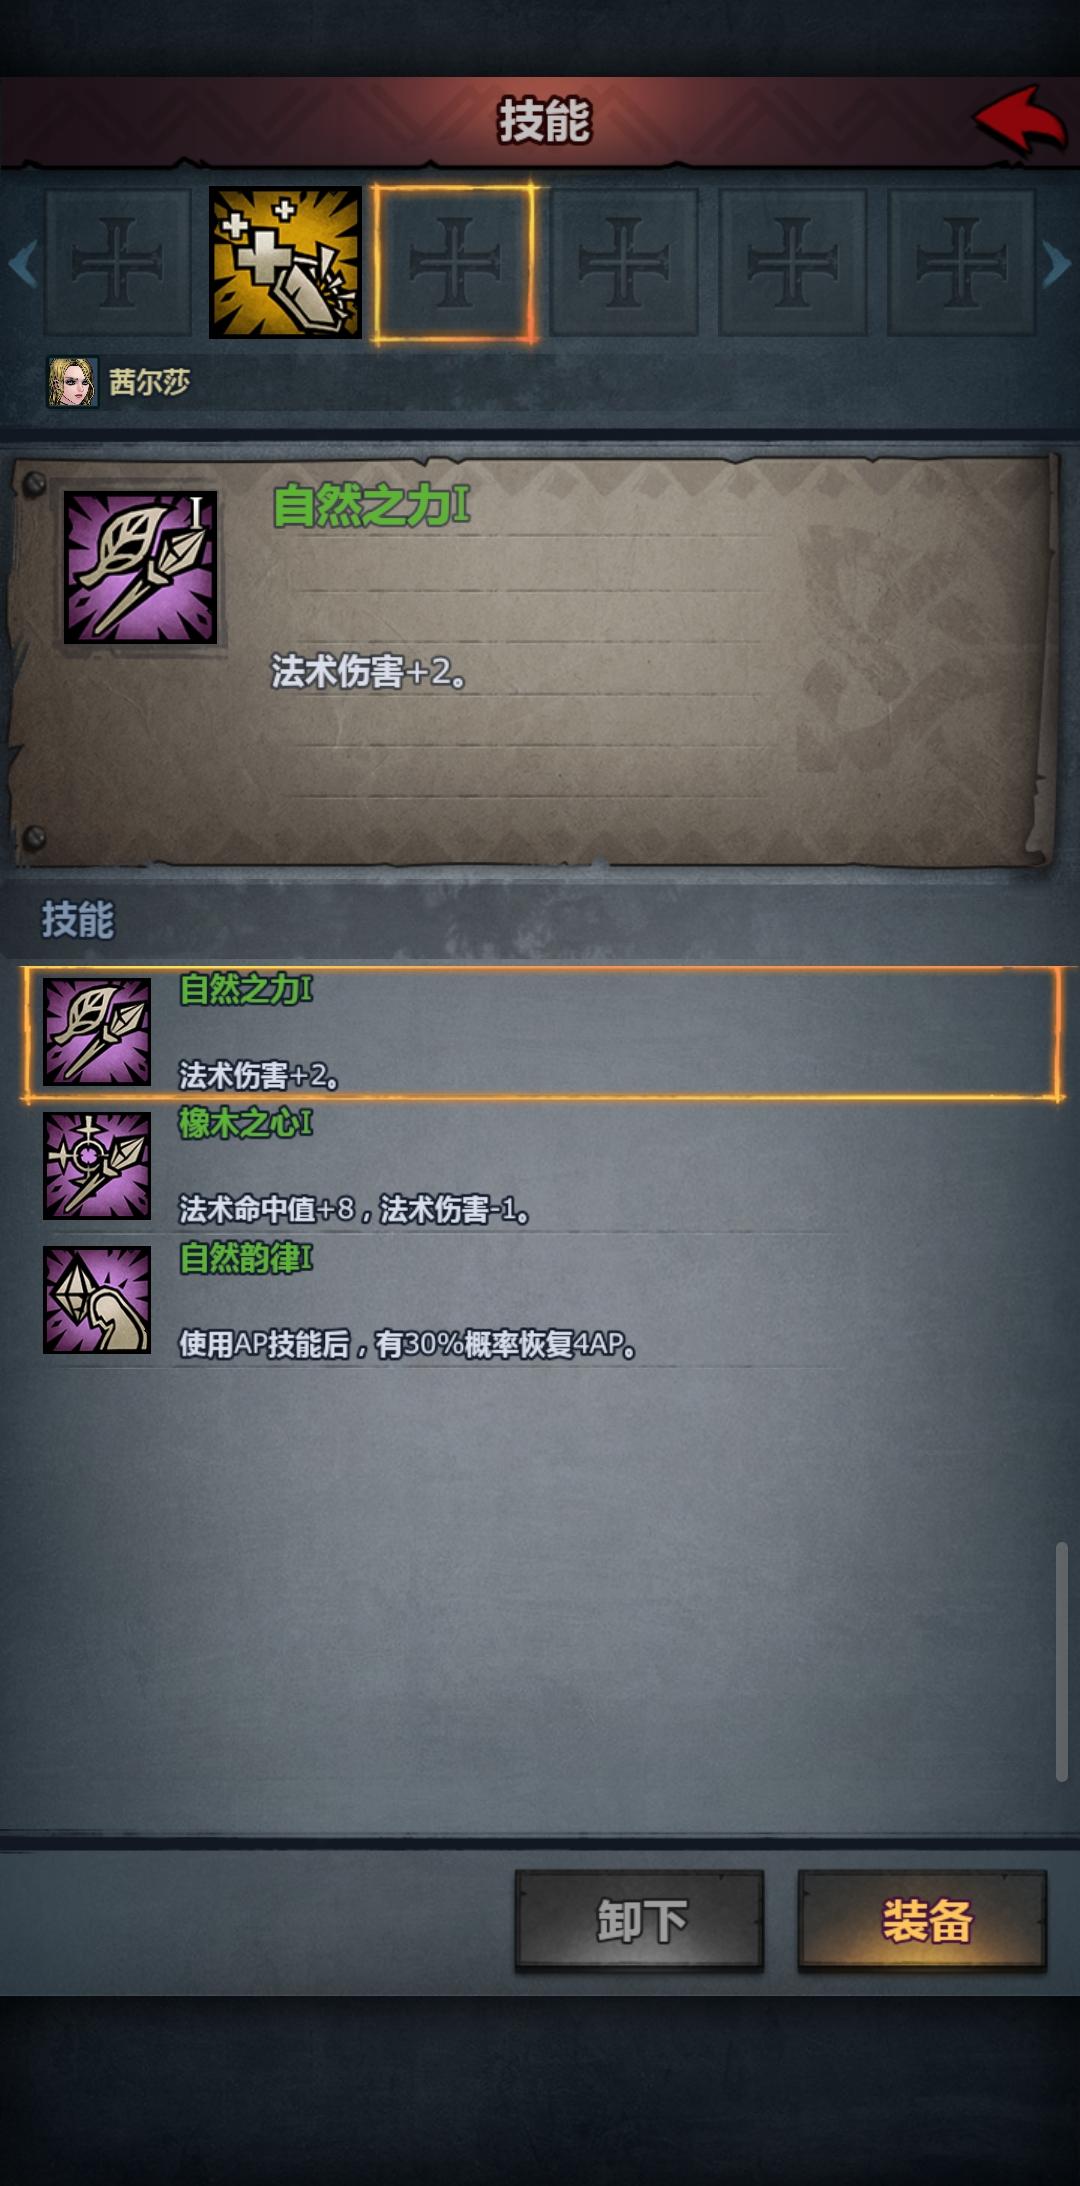
Task: Open 茜尔莎 character portrait
Action: 73,382
